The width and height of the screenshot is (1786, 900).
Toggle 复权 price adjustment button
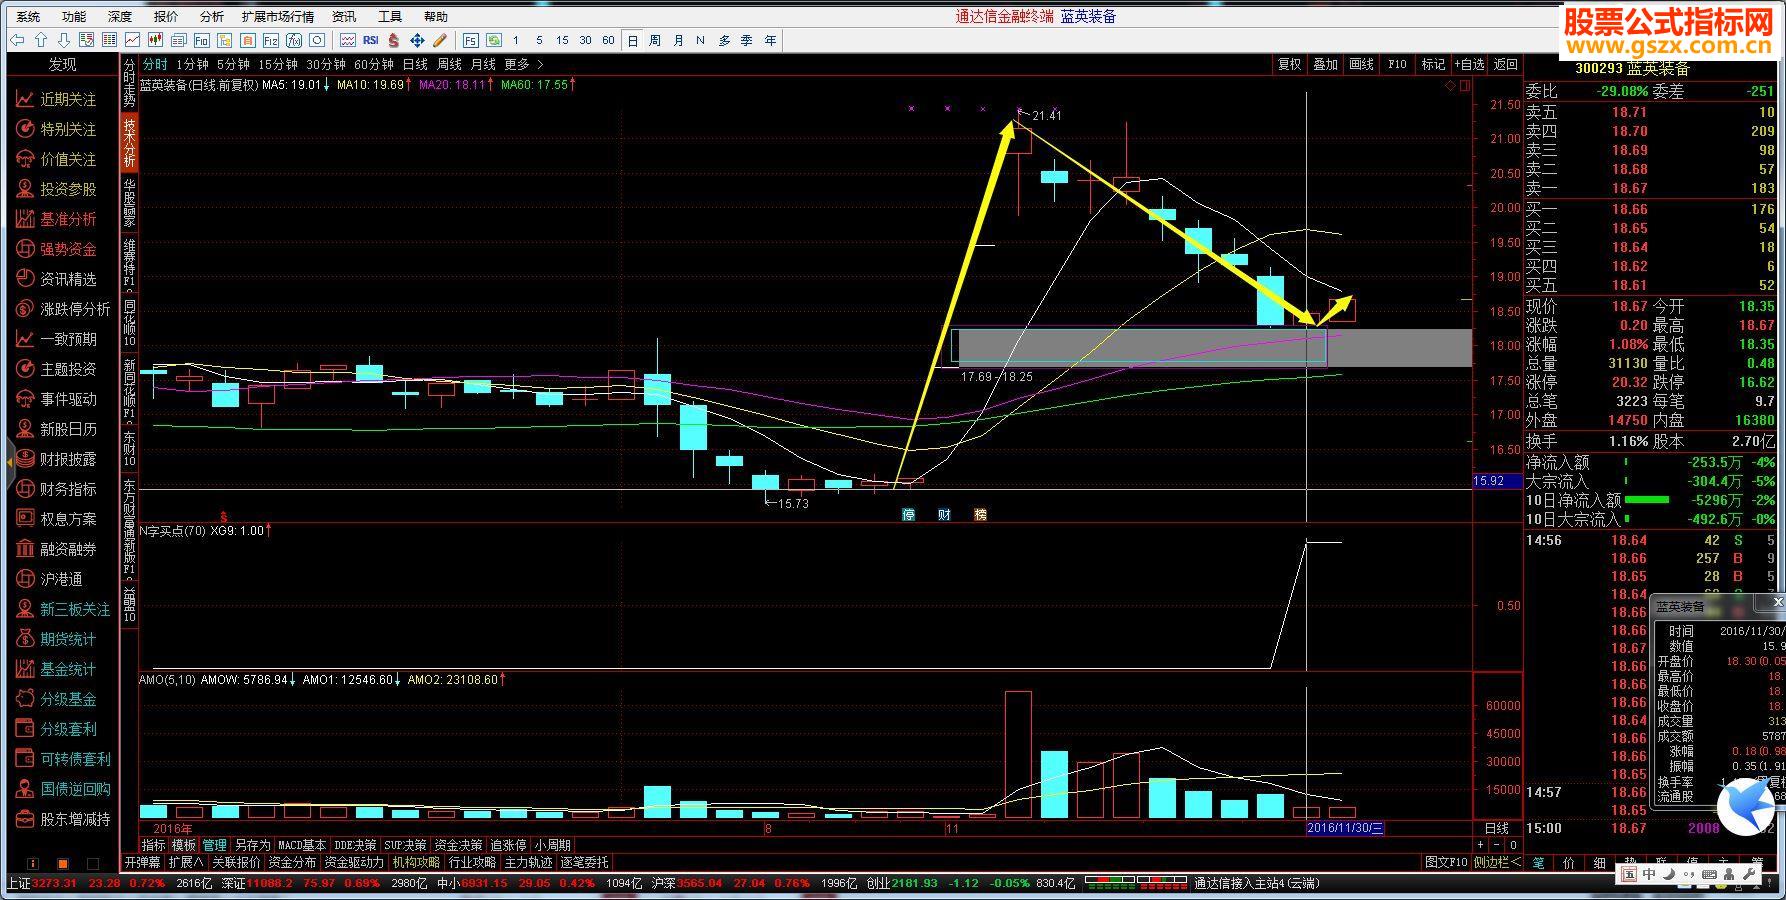[1290, 64]
